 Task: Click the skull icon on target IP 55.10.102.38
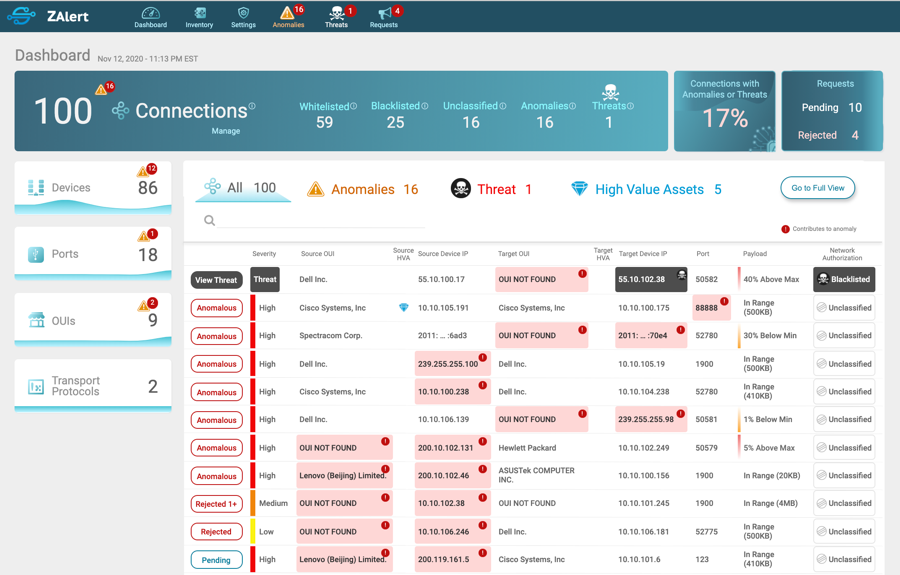tap(681, 274)
